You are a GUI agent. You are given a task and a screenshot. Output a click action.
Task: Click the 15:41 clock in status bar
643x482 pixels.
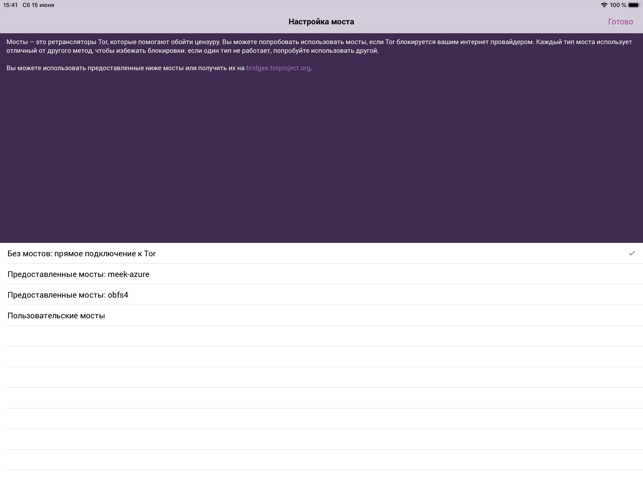click(10, 5)
